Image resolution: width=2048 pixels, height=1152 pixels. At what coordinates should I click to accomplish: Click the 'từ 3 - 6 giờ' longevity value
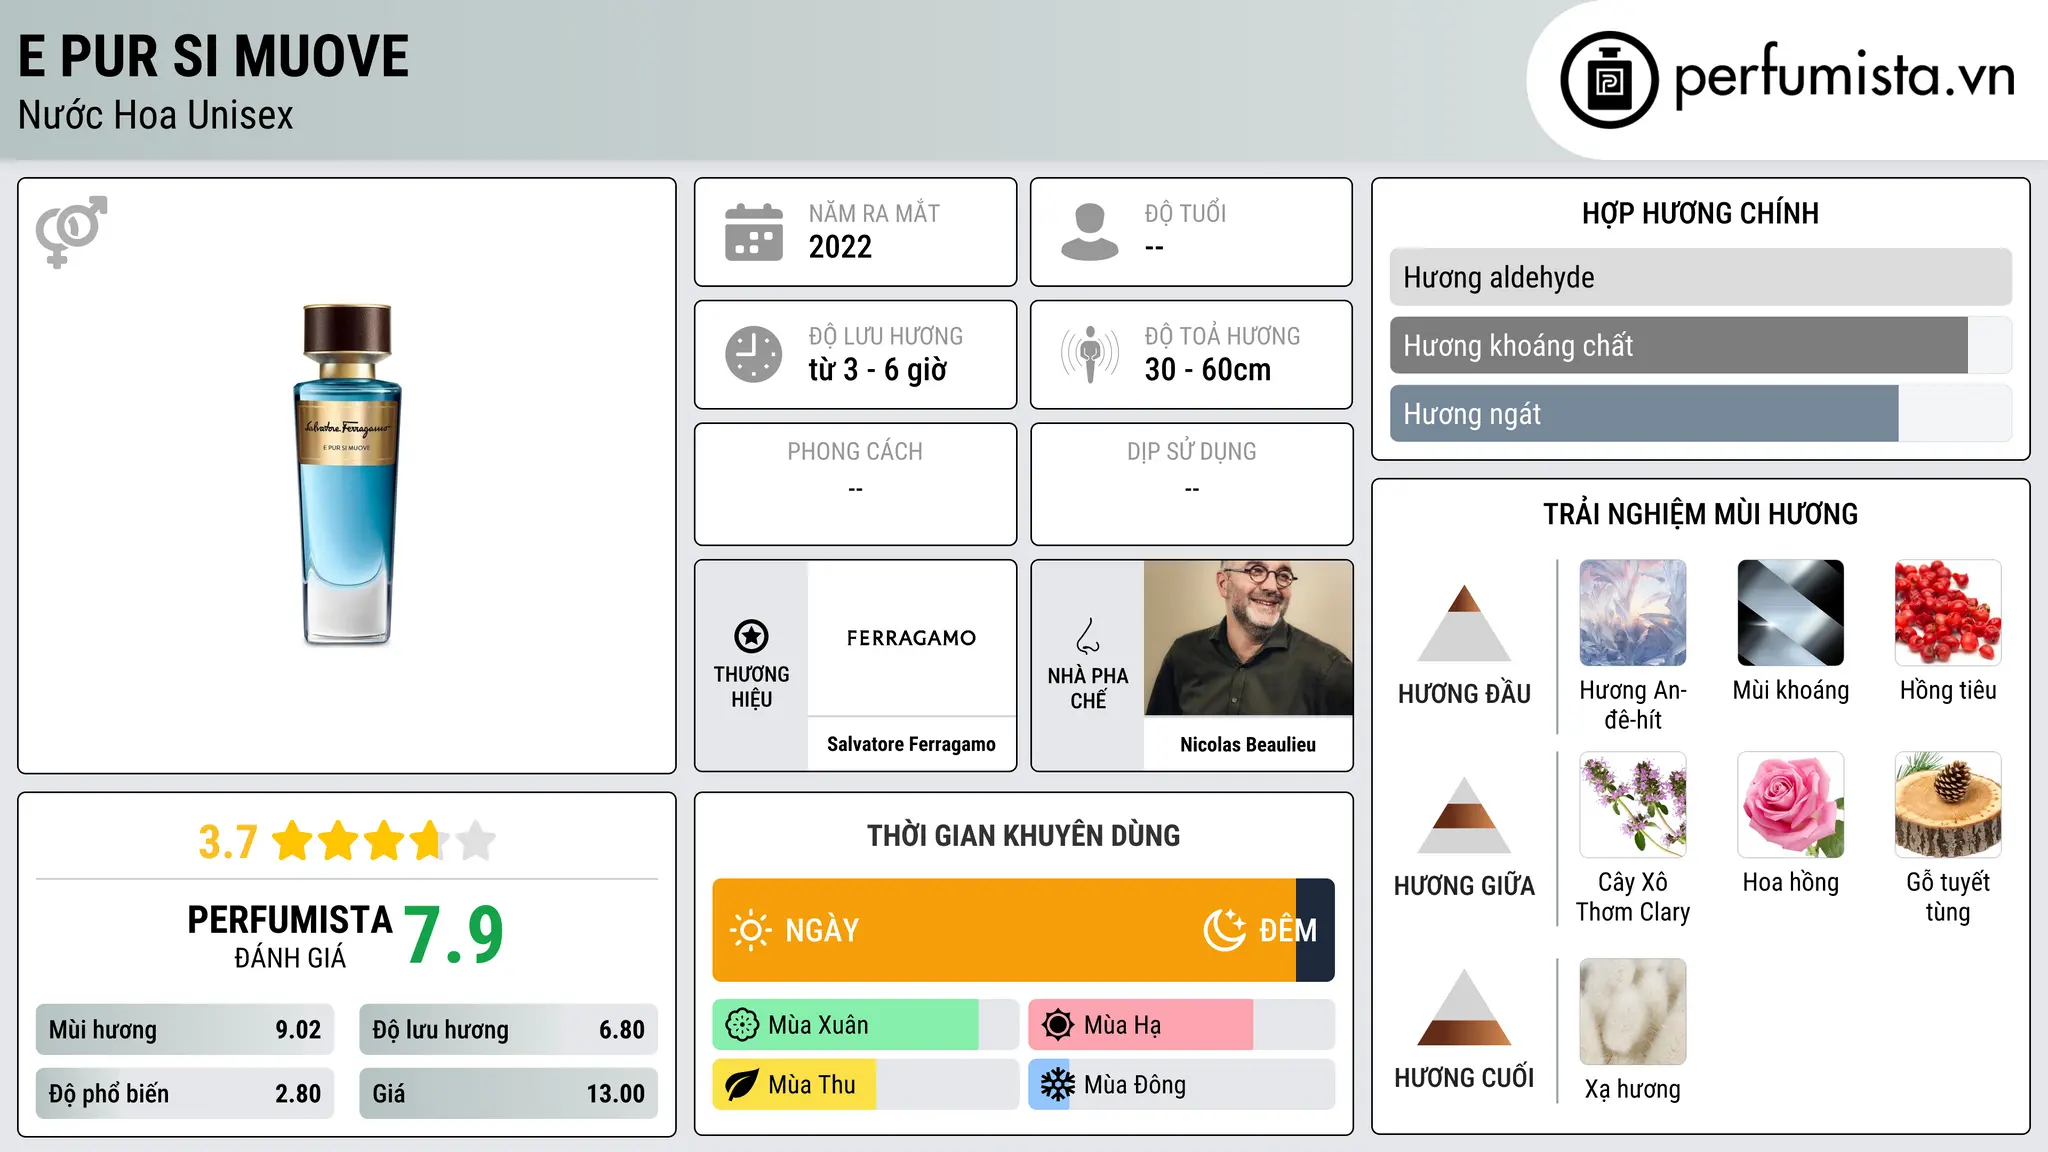click(878, 370)
